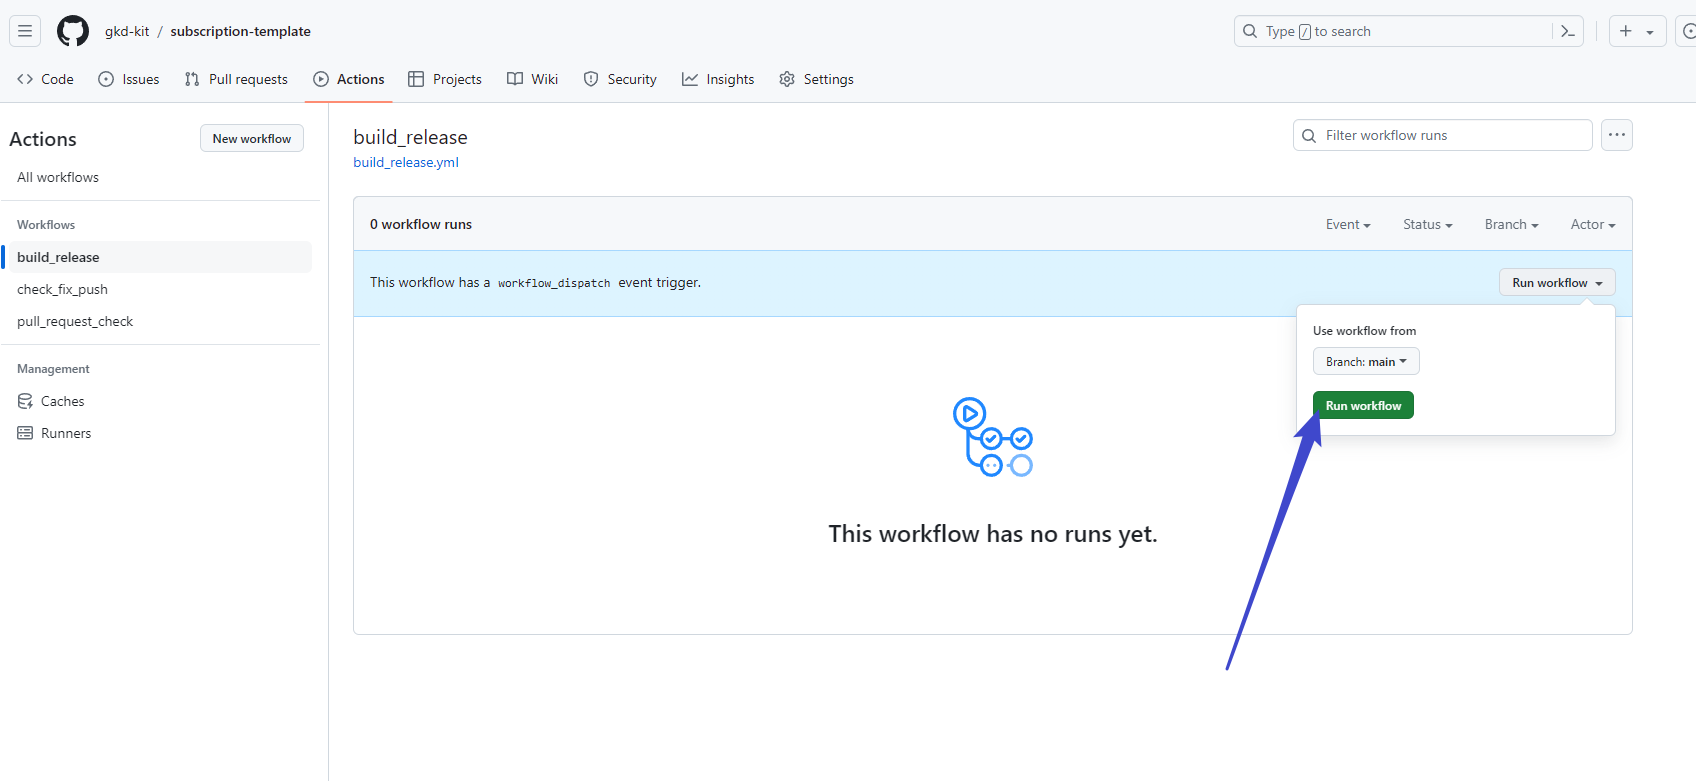The height and width of the screenshot is (781, 1696).
Task: Click the Caches database icon
Action: (x=25, y=401)
